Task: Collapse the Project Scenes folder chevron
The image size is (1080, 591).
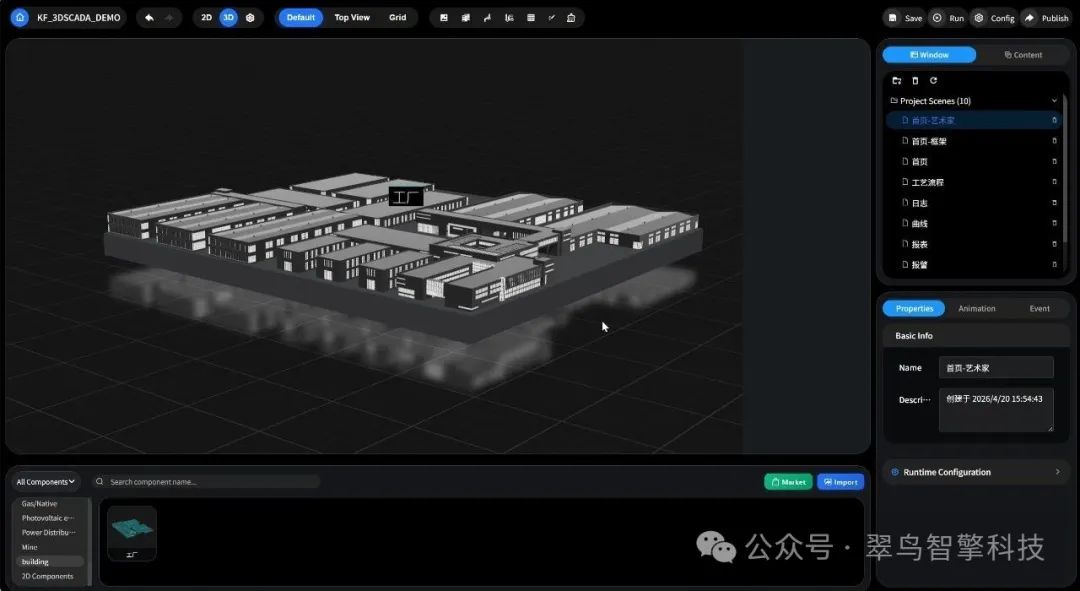Action: coord(1054,101)
